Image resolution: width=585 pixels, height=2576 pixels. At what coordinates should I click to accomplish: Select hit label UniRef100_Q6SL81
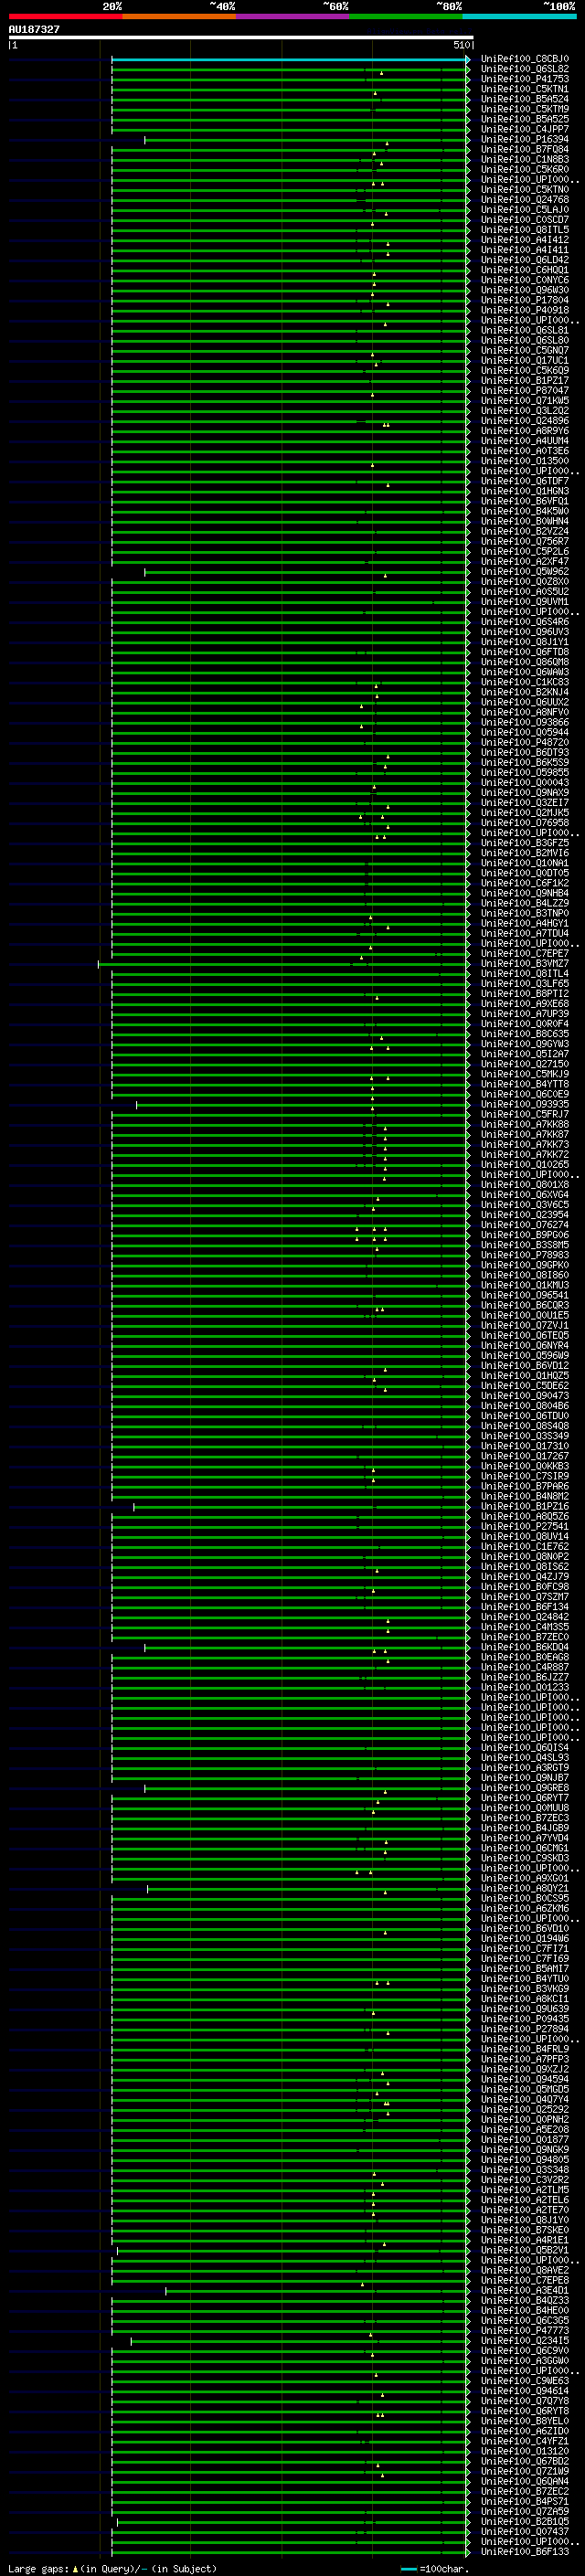(525, 330)
